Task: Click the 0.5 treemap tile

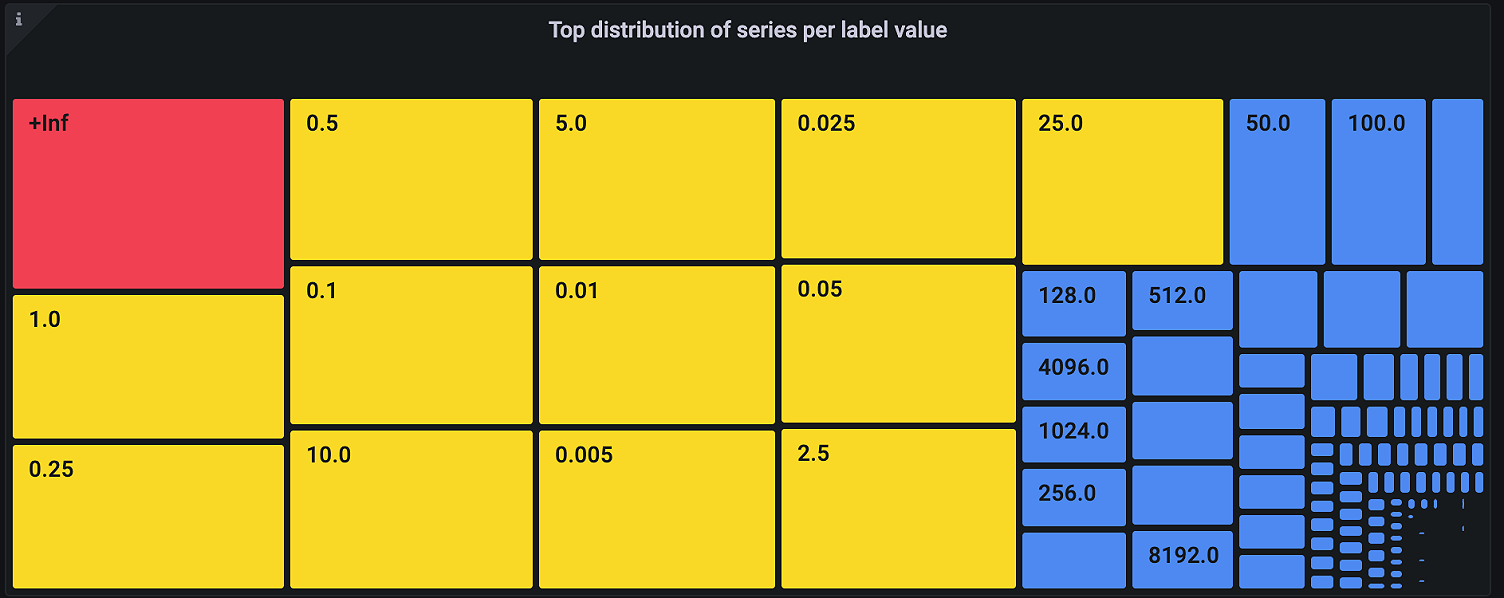Action: pos(411,180)
